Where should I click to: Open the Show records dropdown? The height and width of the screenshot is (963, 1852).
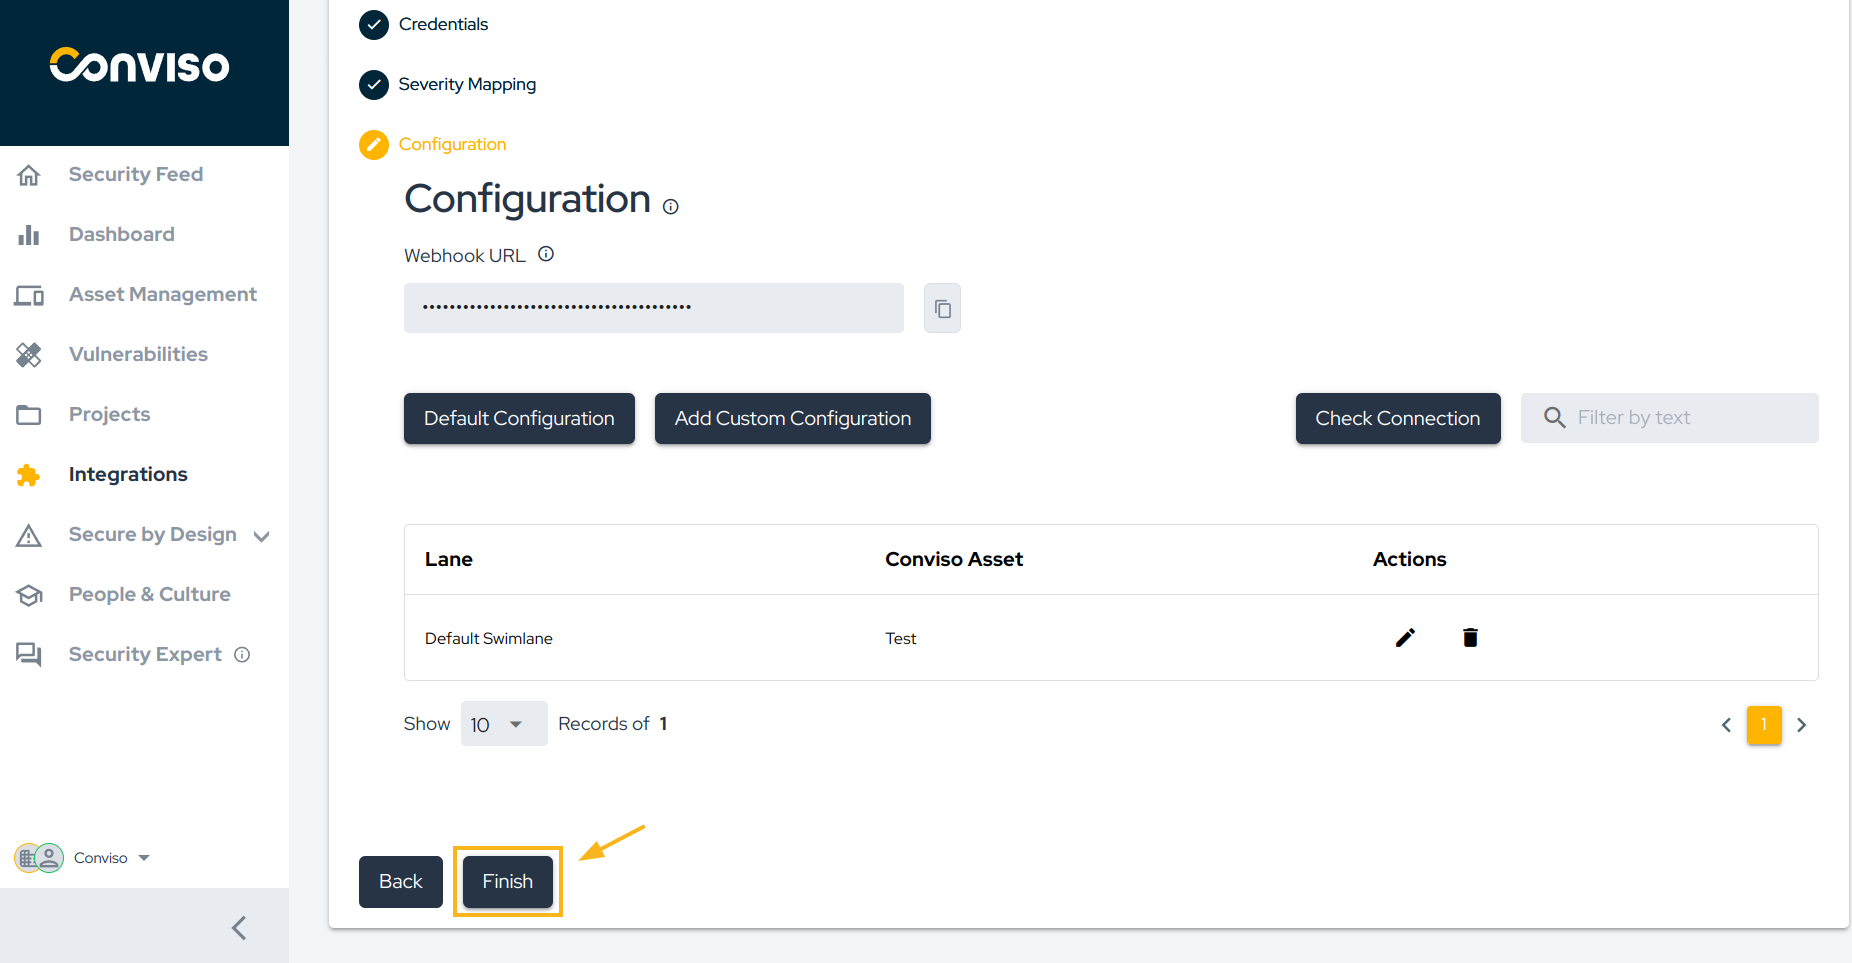coord(503,723)
